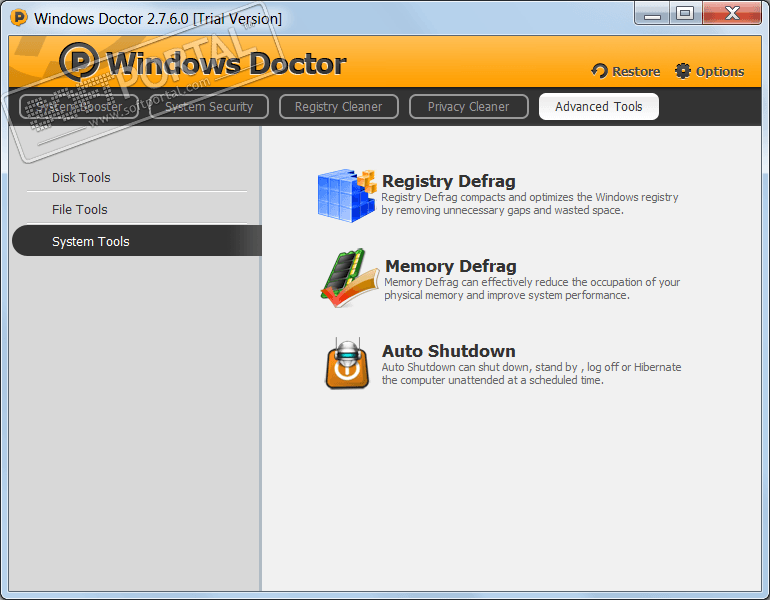Switch to the System Security tab

(209, 107)
